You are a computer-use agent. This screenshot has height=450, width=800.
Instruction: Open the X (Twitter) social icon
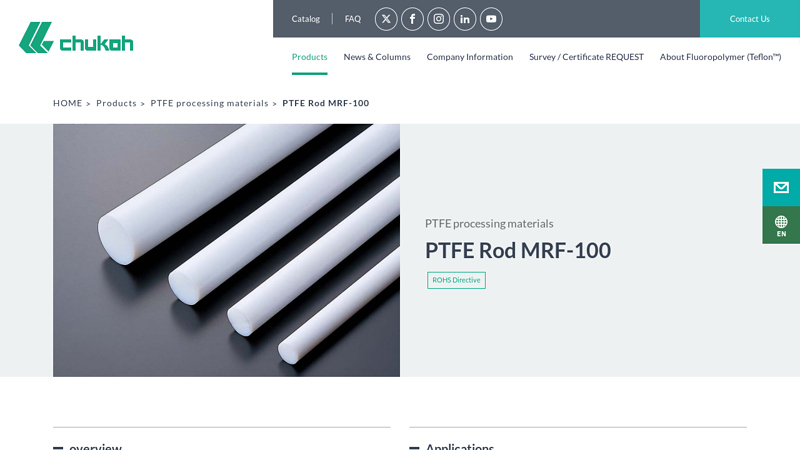point(386,19)
